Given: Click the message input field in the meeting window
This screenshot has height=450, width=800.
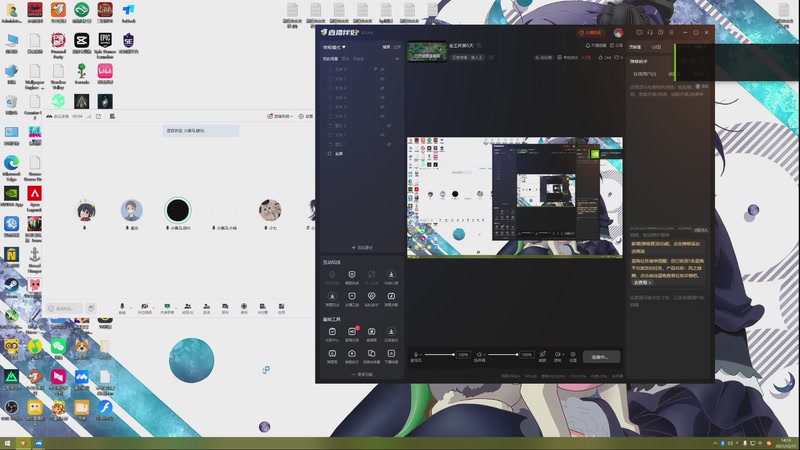Looking at the screenshot, I should point(64,308).
